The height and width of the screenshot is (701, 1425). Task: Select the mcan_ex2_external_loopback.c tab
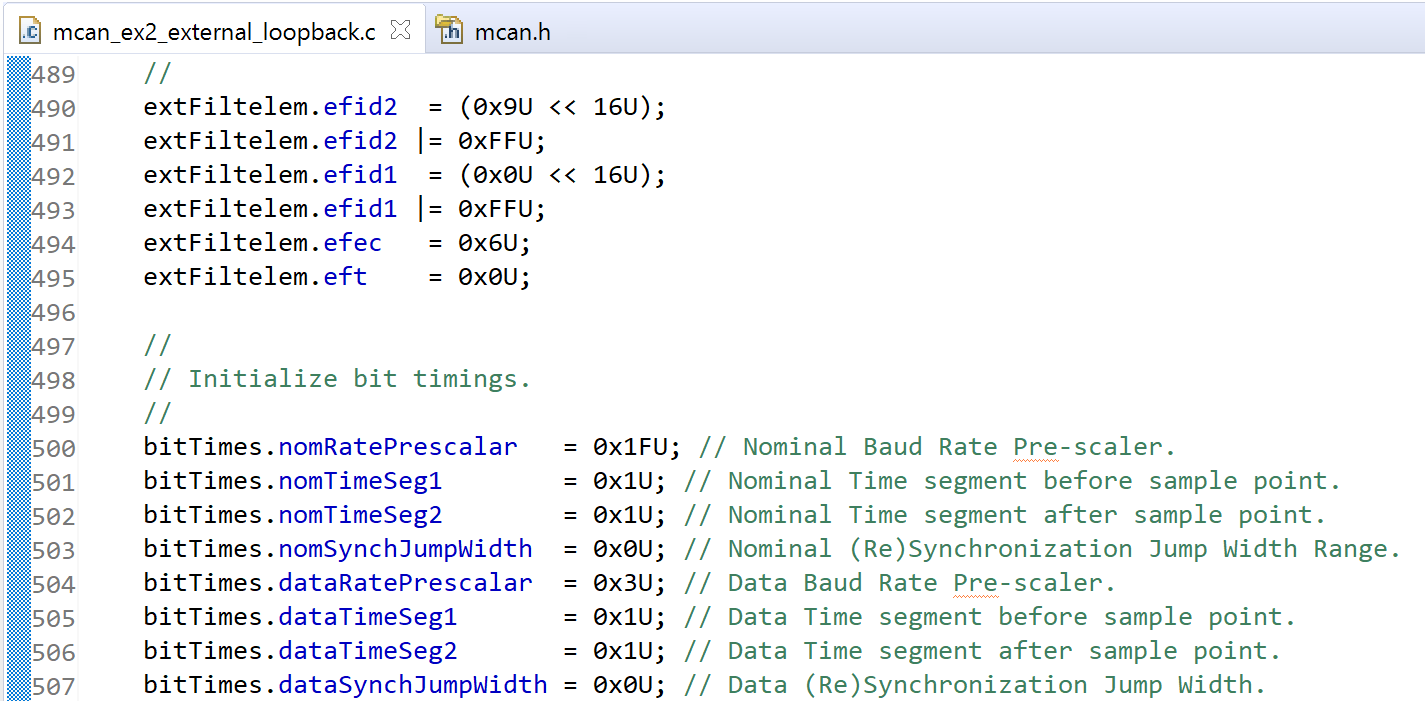pyautogui.click(x=213, y=32)
